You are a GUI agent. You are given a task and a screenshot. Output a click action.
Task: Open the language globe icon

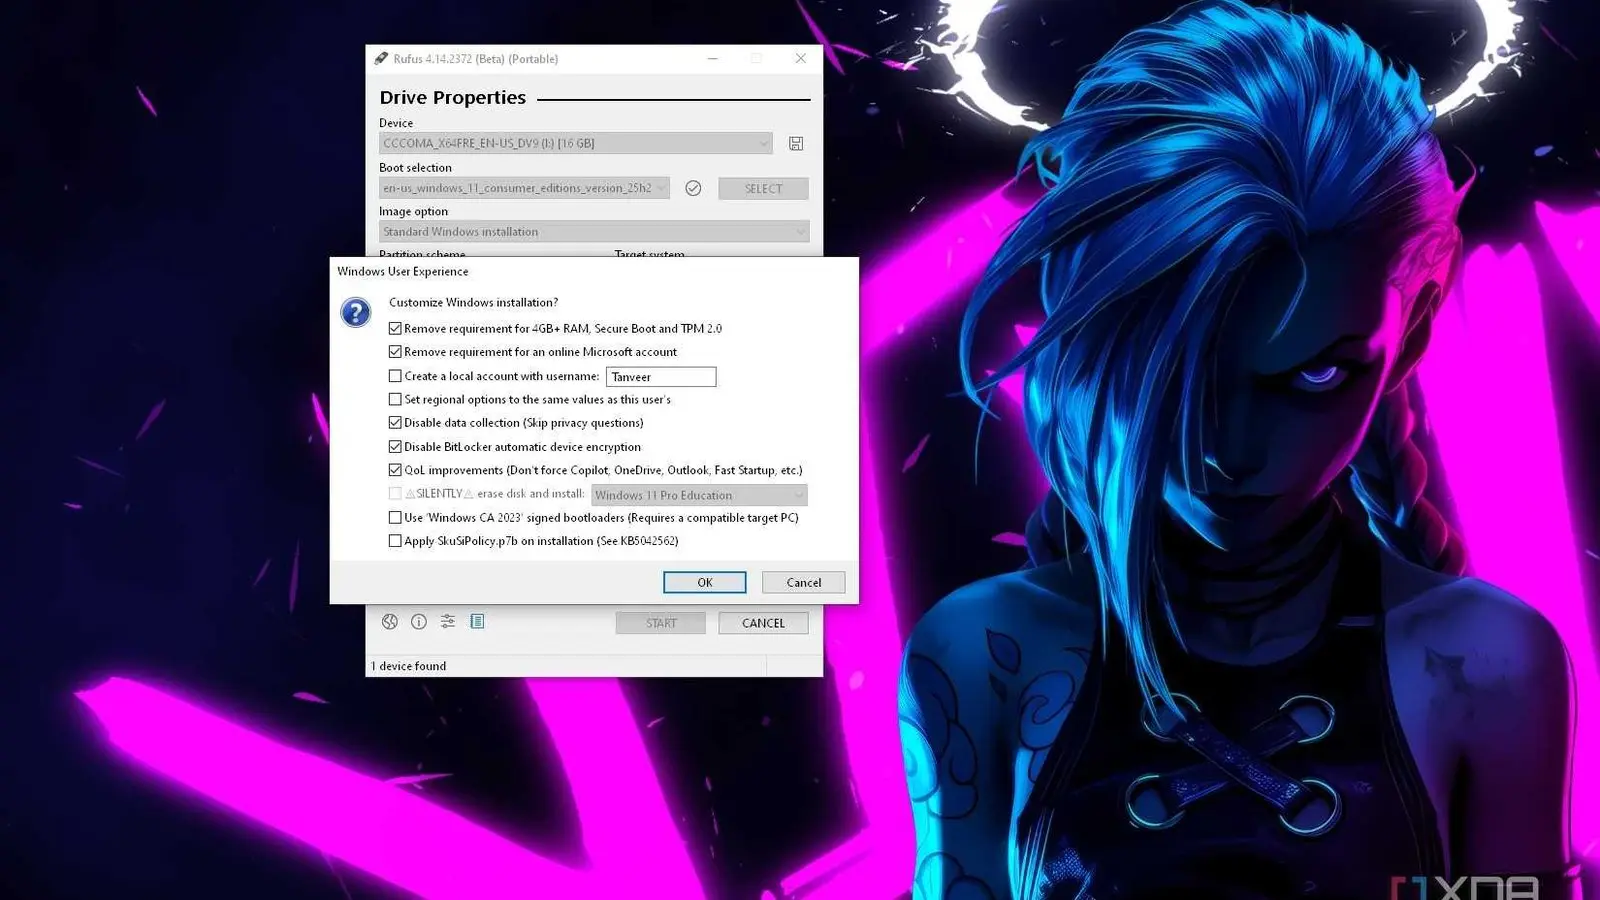pos(390,622)
